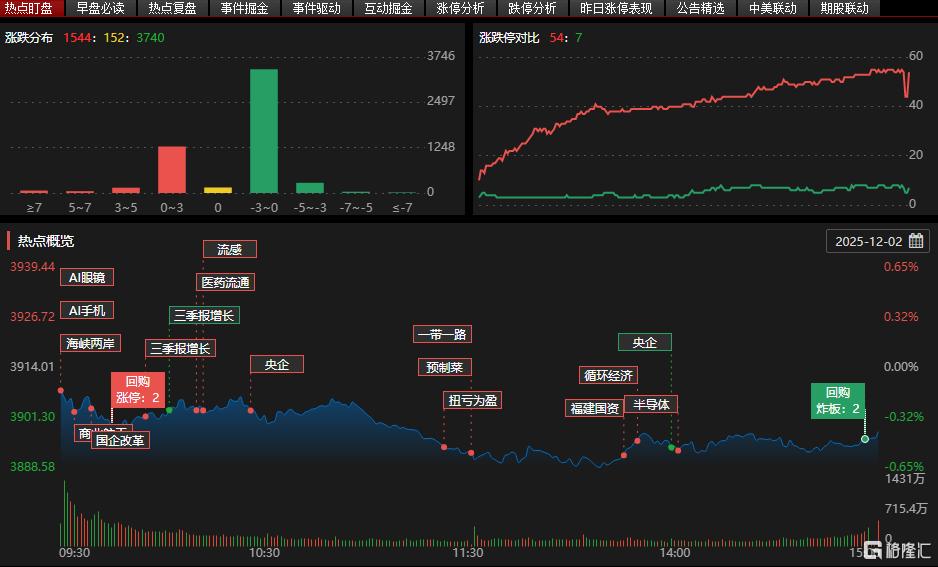The height and width of the screenshot is (567, 938).
Task: Click the red 回购 涨停 label
Action: pyautogui.click(x=137, y=389)
